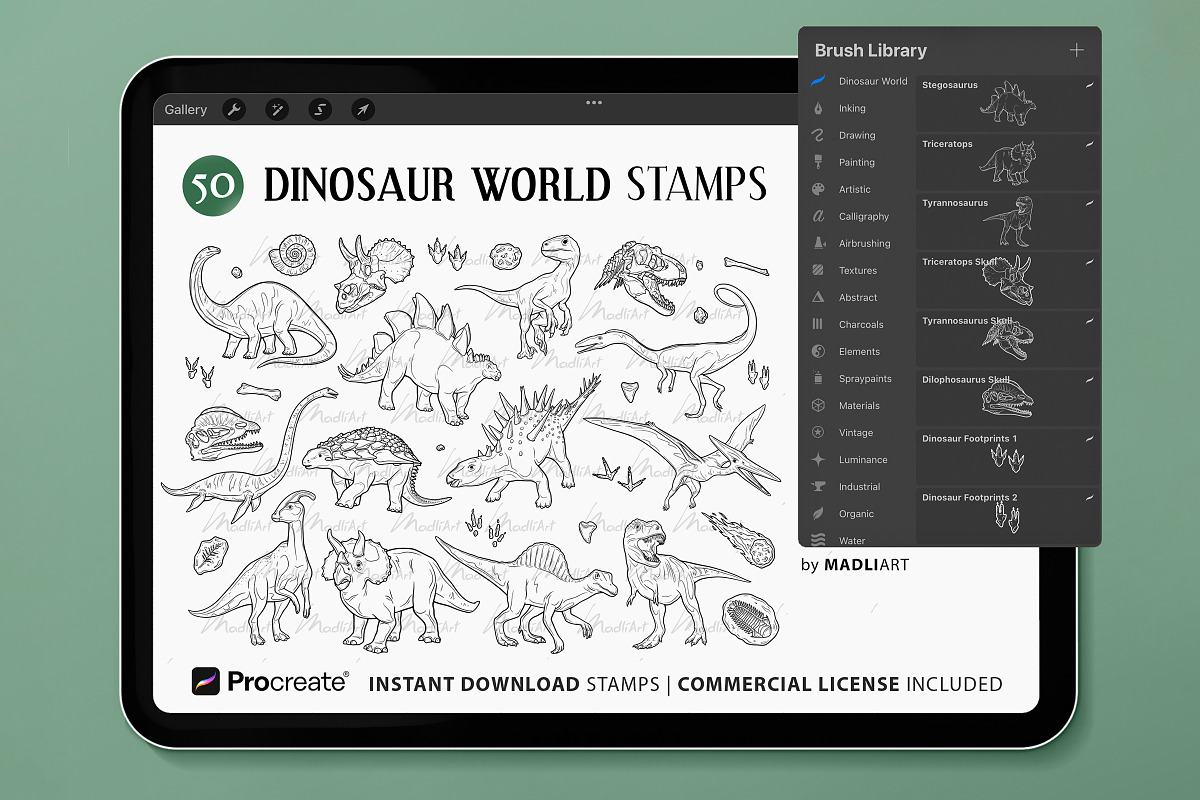Select the Charcoals category icon
1200x800 pixels.
[x=818, y=324]
